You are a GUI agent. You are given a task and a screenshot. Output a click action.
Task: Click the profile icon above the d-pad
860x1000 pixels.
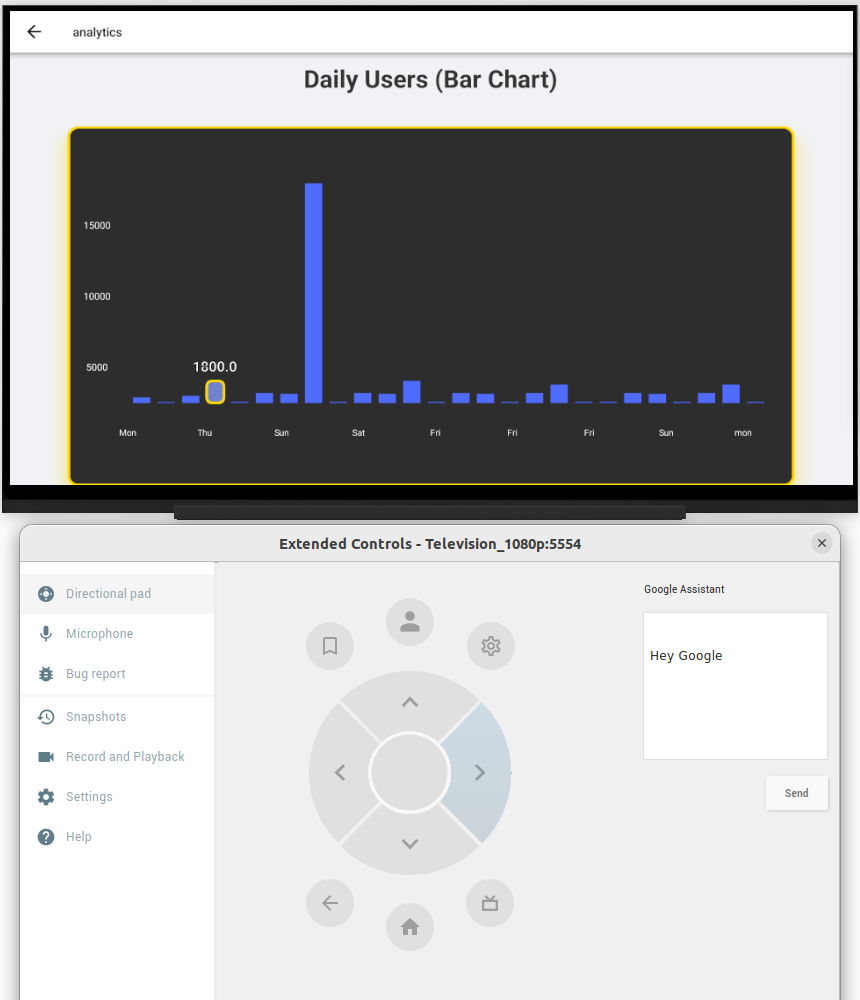pyautogui.click(x=409, y=621)
